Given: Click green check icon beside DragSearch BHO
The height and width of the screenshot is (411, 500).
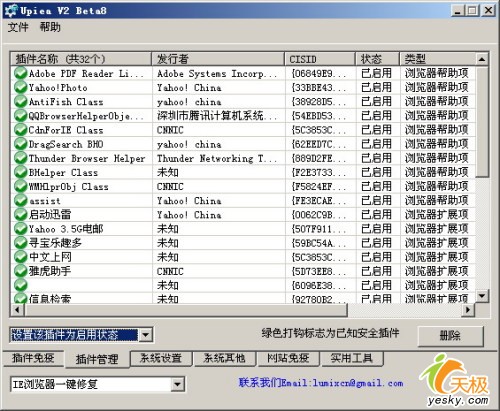Looking at the screenshot, I should [x=21, y=144].
